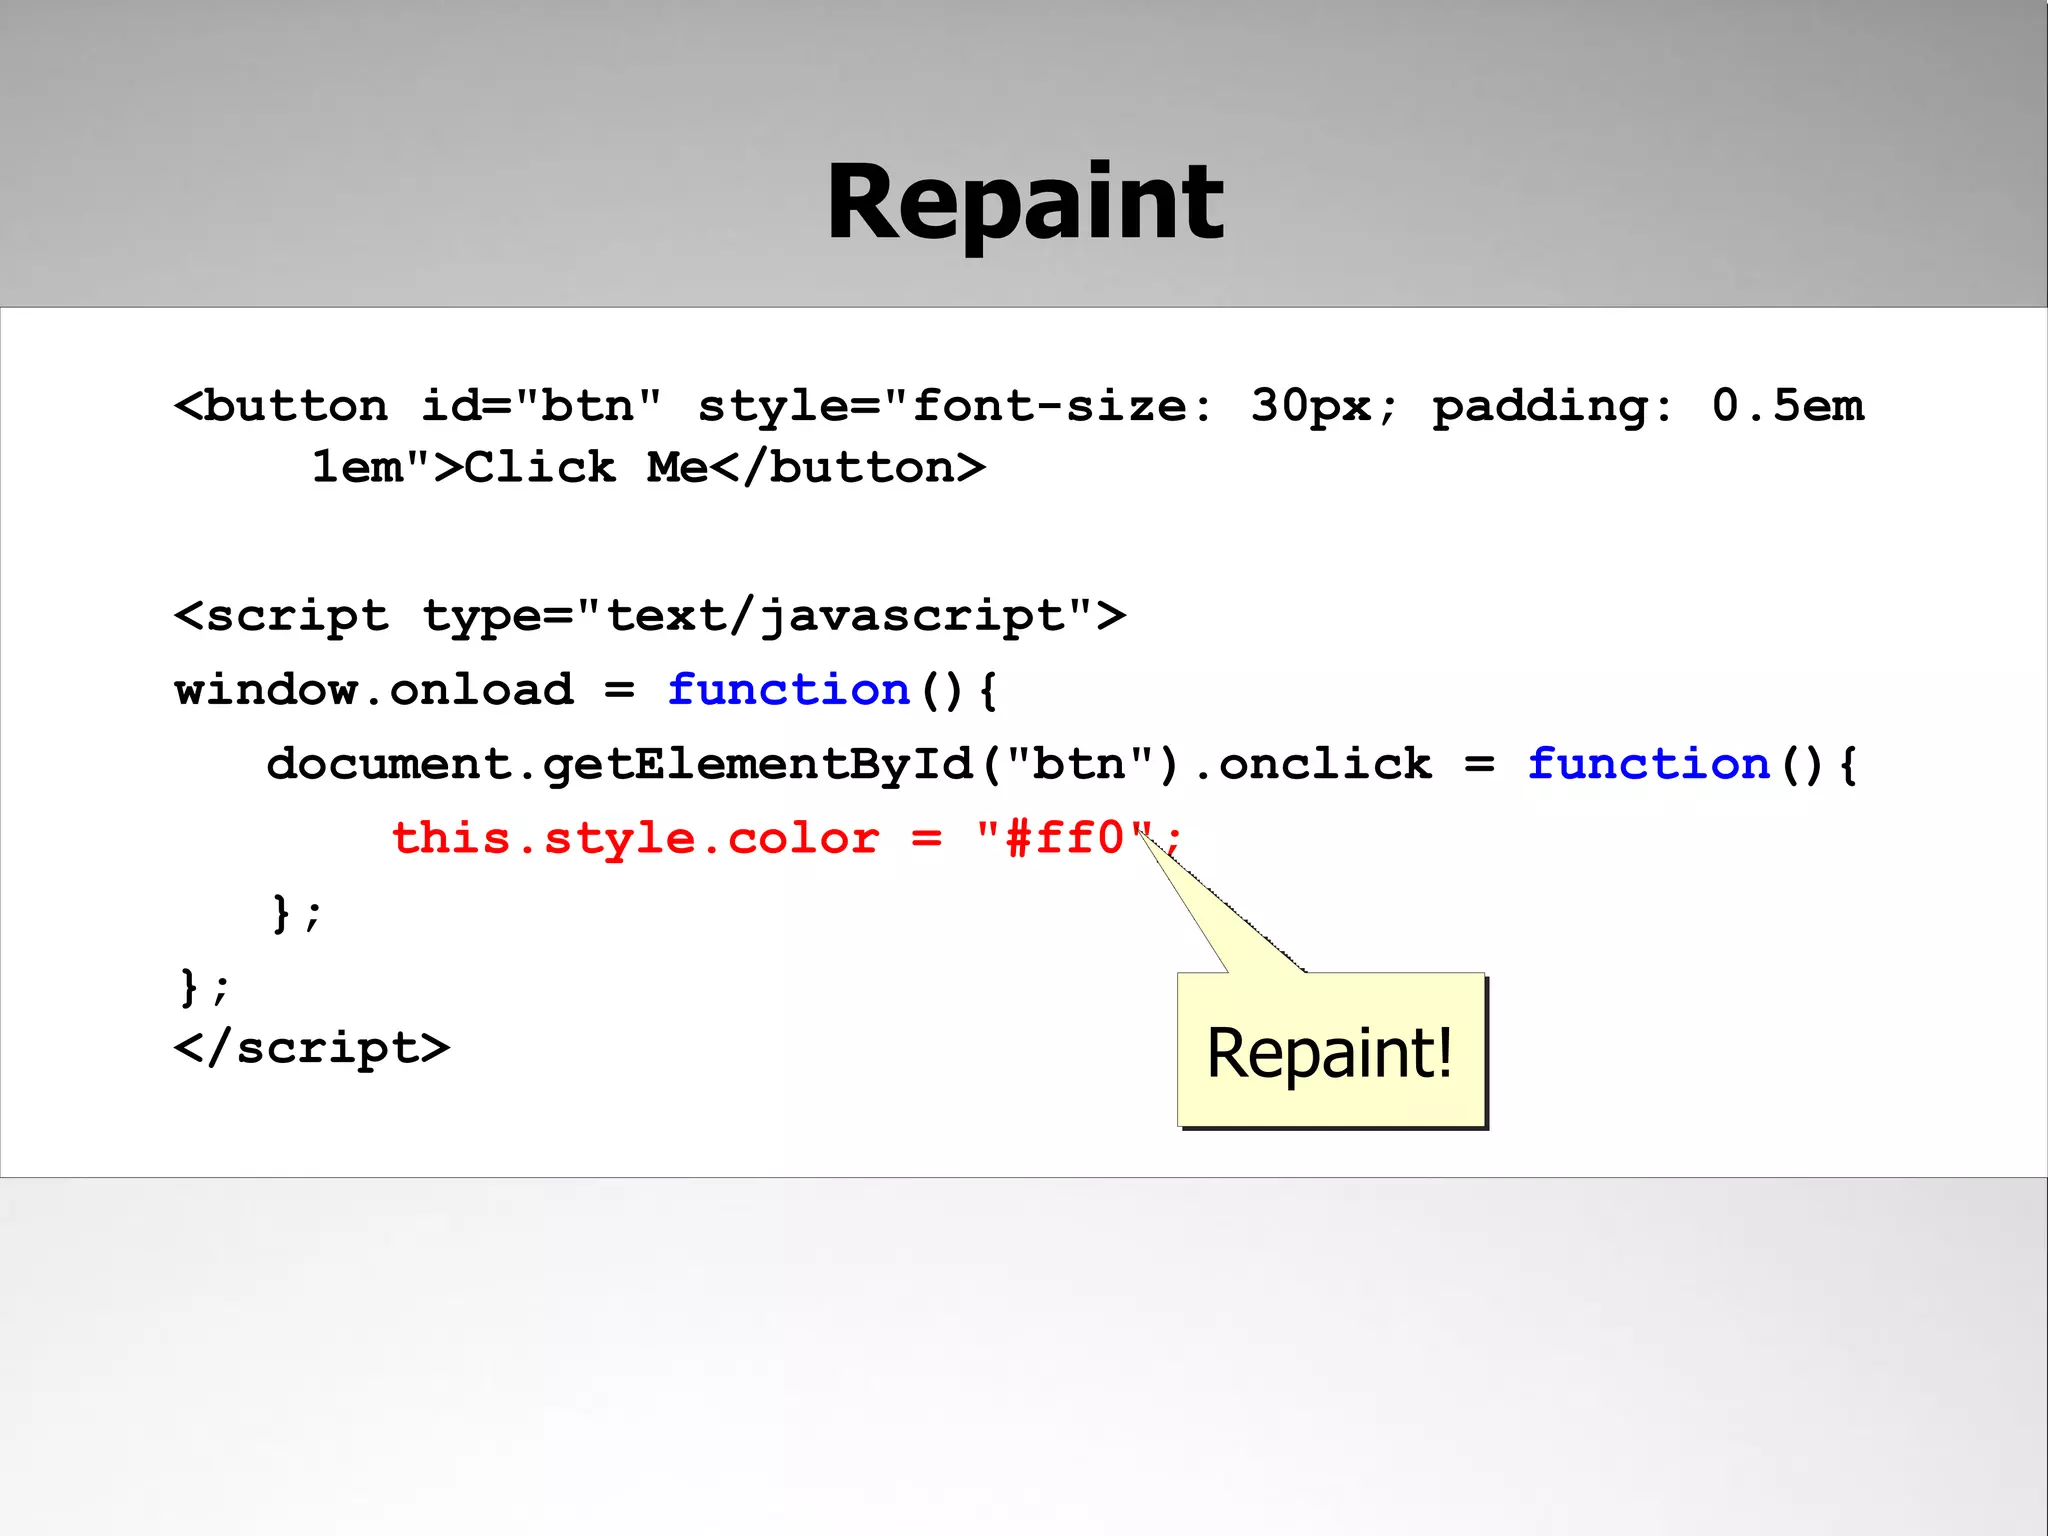The height and width of the screenshot is (1536, 2048).
Task: Click the closing </script> tag
Action: (x=312, y=1048)
